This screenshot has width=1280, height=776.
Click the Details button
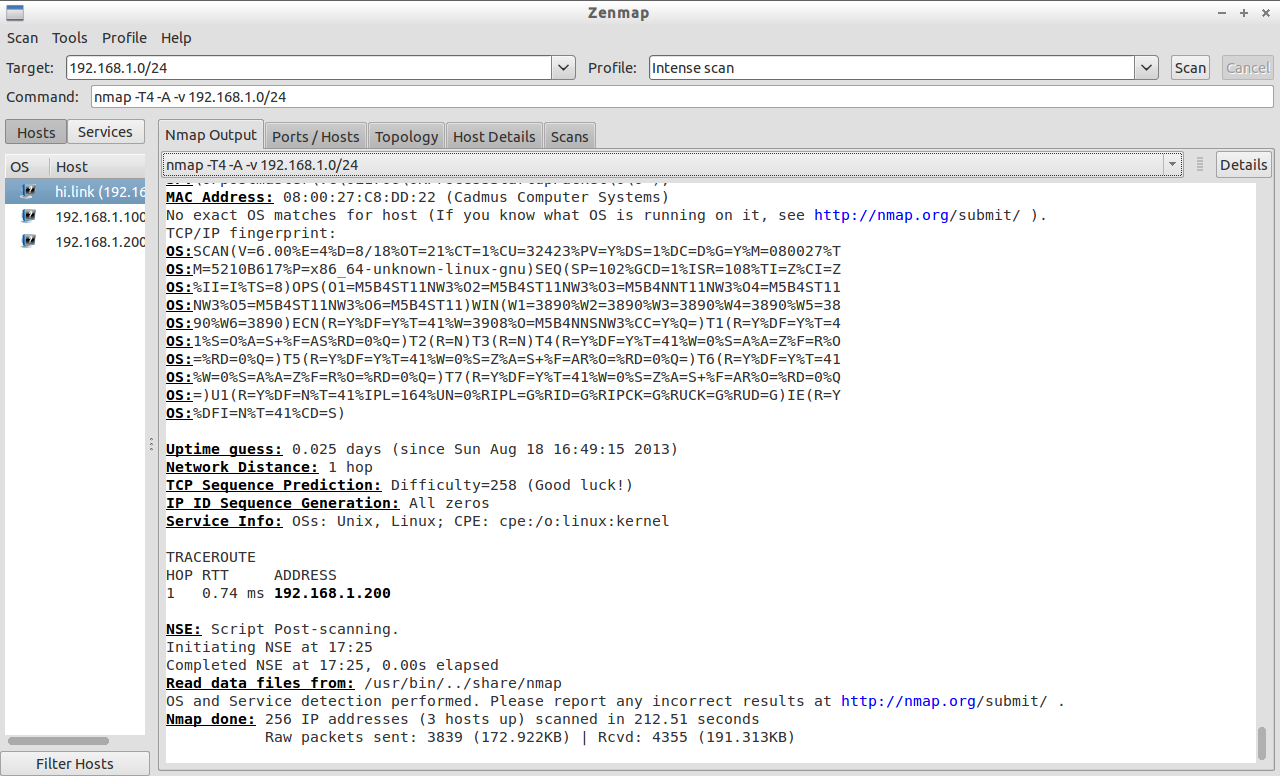(1243, 165)
